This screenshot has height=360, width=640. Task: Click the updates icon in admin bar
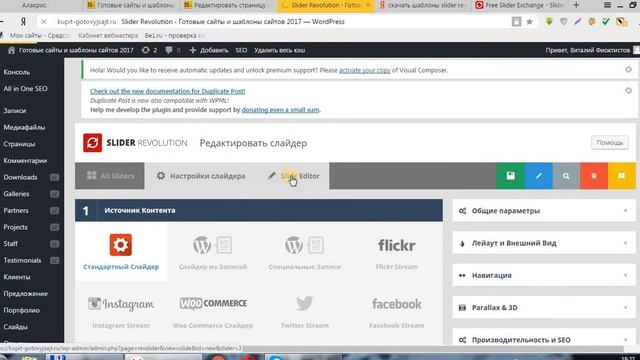coord(146,50)
